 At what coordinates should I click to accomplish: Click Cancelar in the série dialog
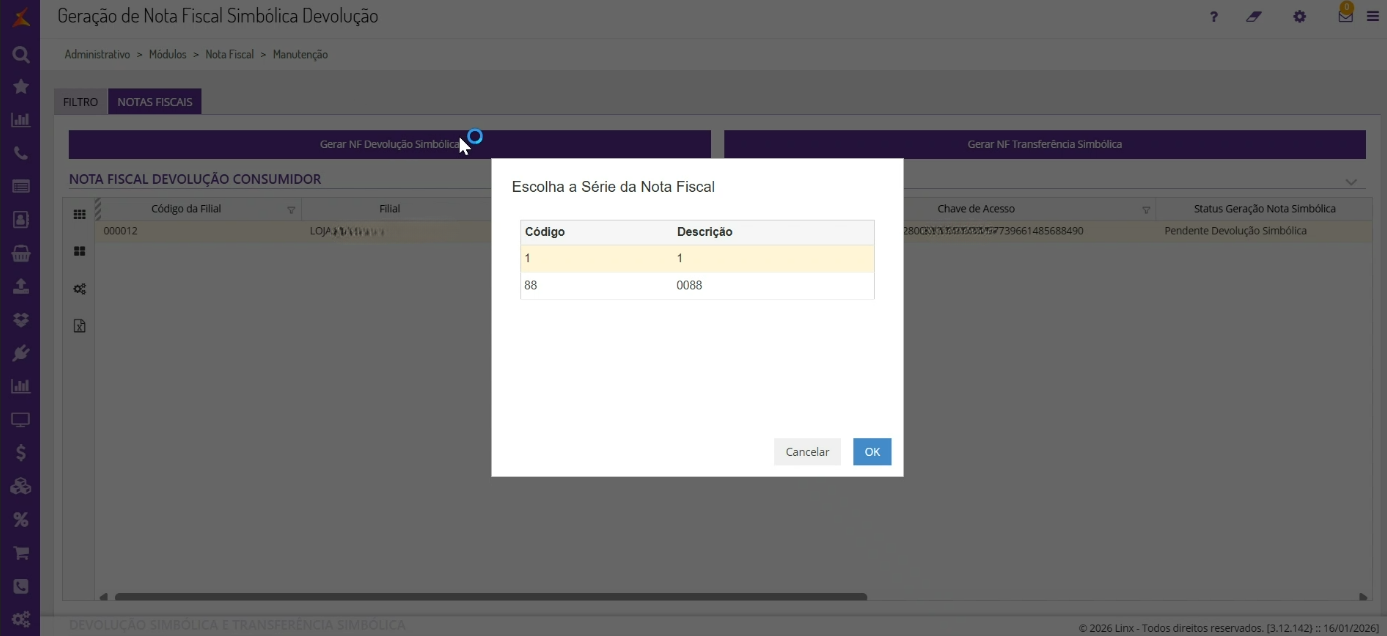807,452
